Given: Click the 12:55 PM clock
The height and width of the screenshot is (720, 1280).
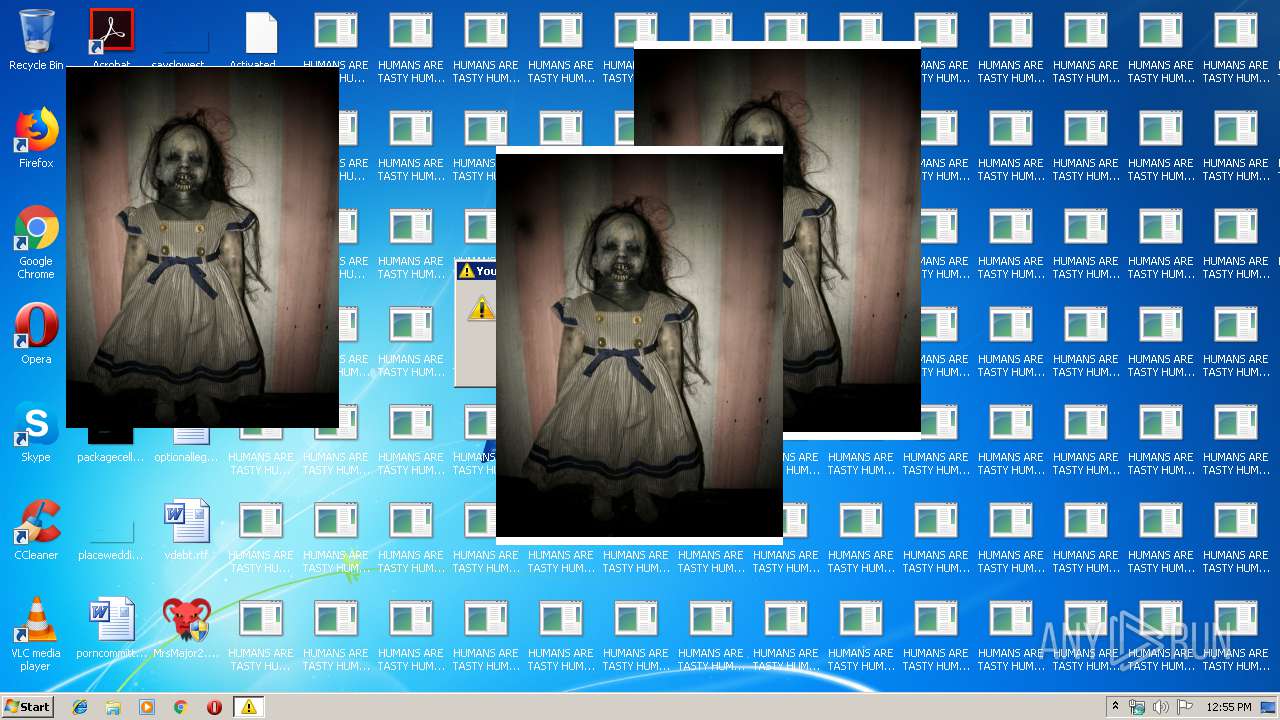Looking at the screenshot, I should [1229, 707].
